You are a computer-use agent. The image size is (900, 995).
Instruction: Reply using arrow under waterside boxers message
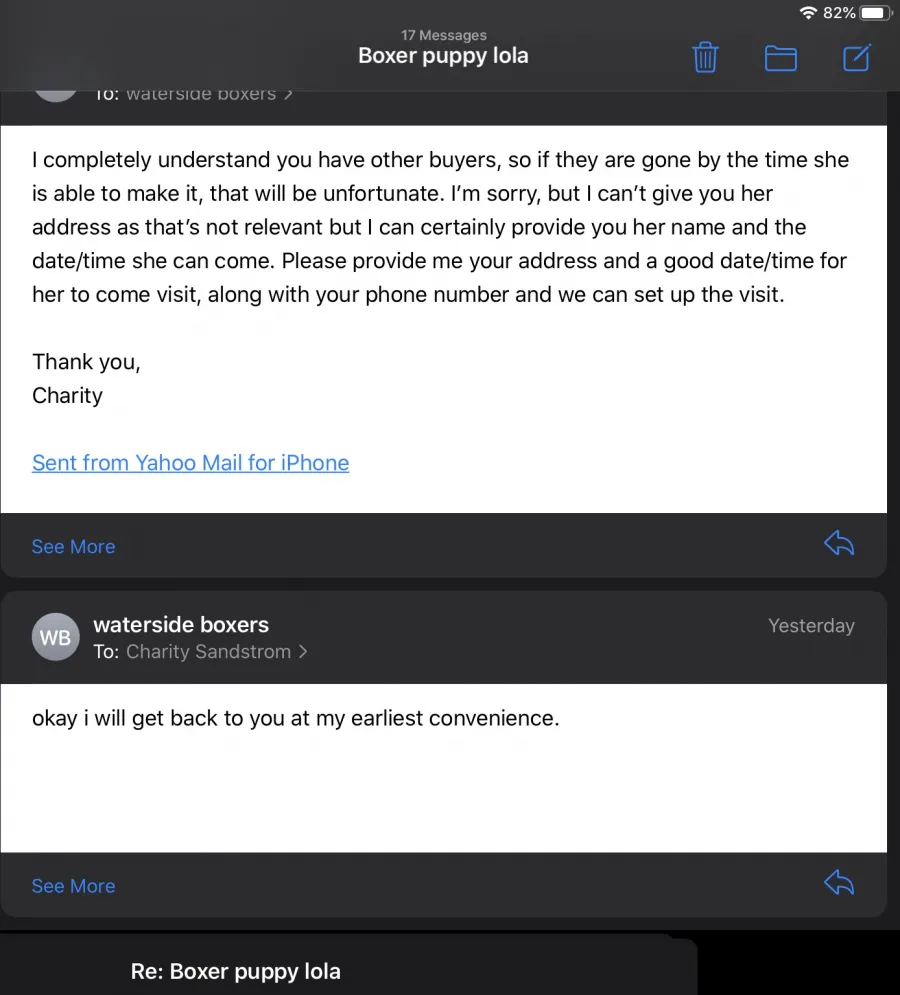tap(839, 883)
